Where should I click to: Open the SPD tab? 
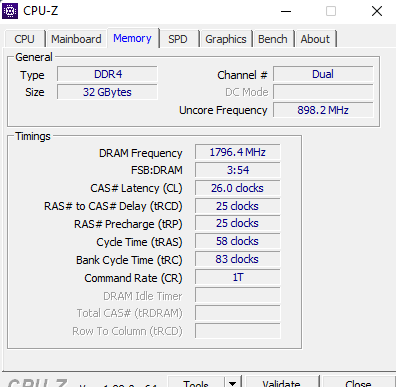(x=178, y=39)
